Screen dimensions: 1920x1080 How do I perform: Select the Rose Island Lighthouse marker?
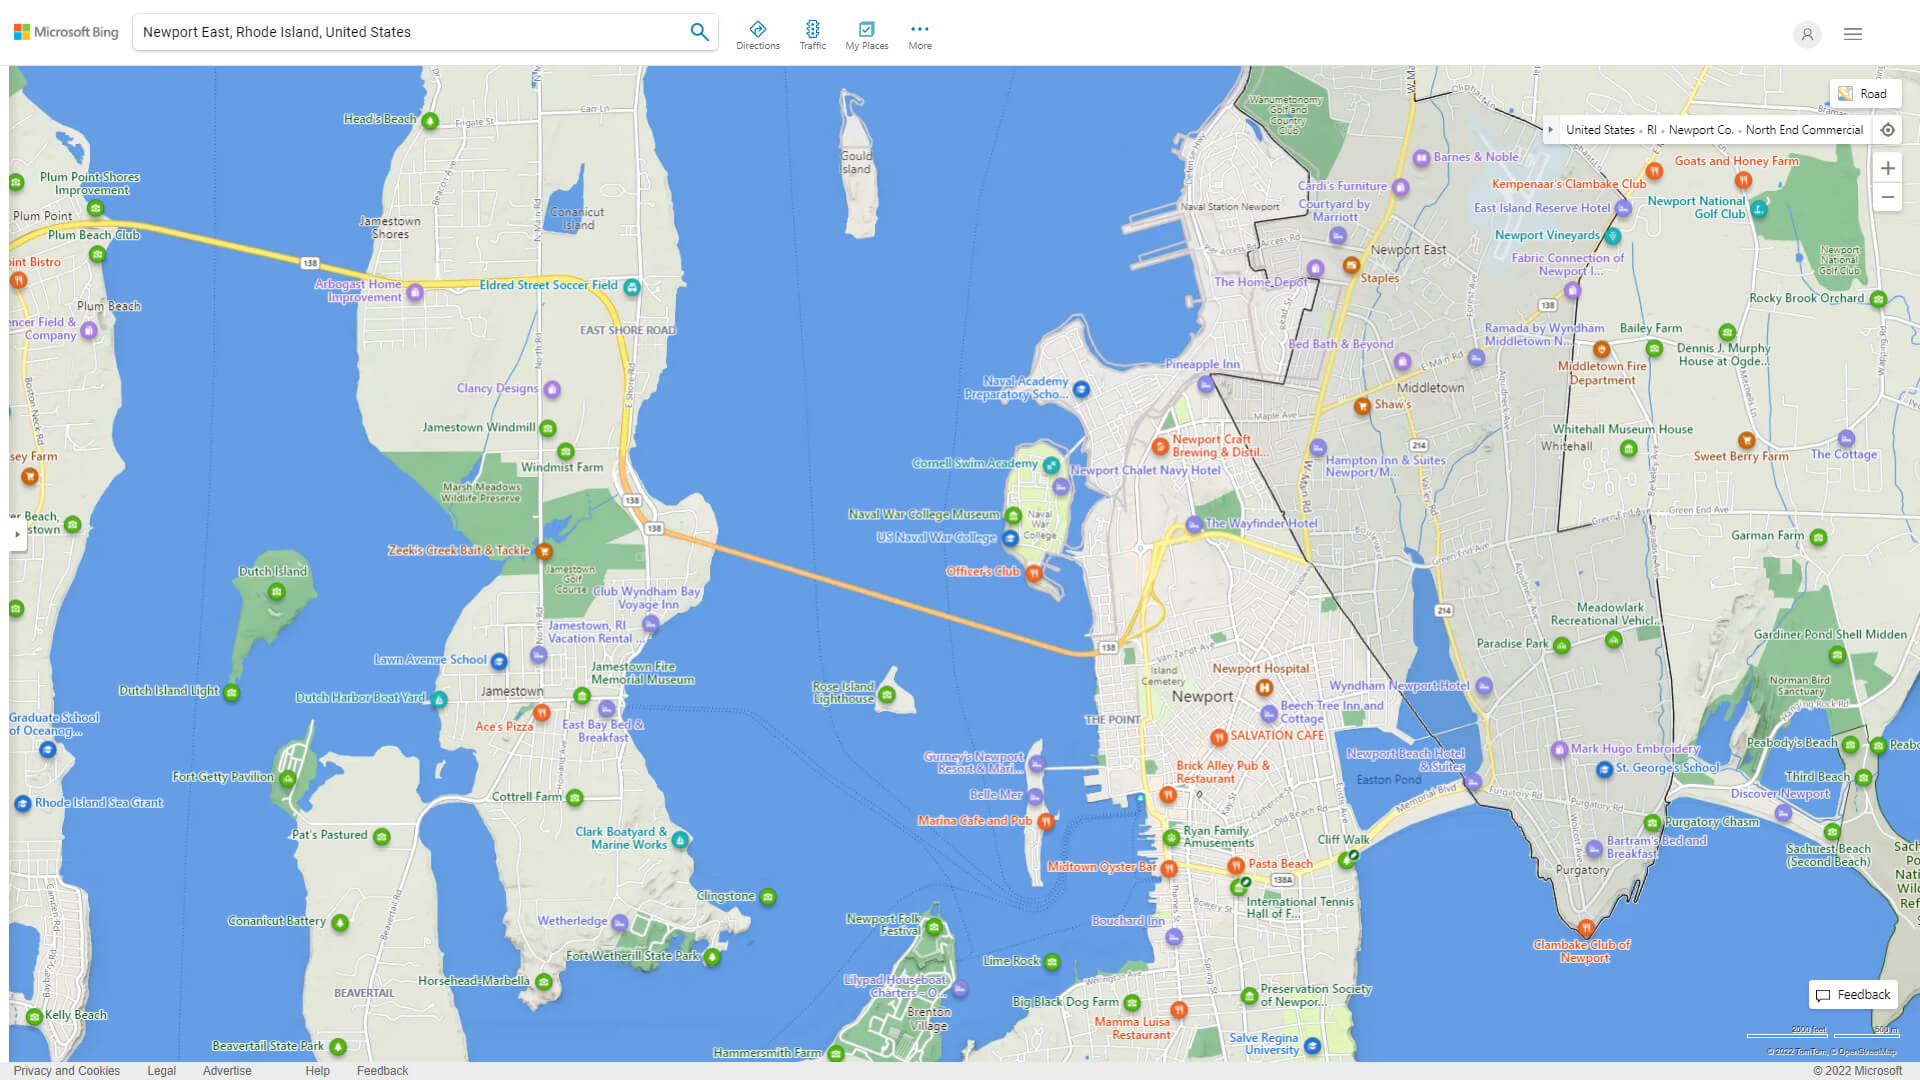(x=886, y=695)
